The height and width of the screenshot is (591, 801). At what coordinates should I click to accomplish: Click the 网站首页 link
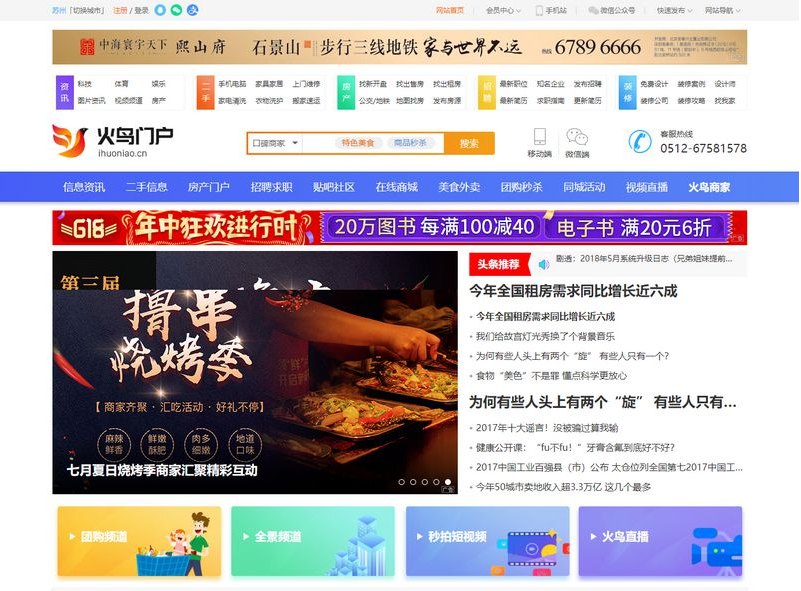pos(450,10)
